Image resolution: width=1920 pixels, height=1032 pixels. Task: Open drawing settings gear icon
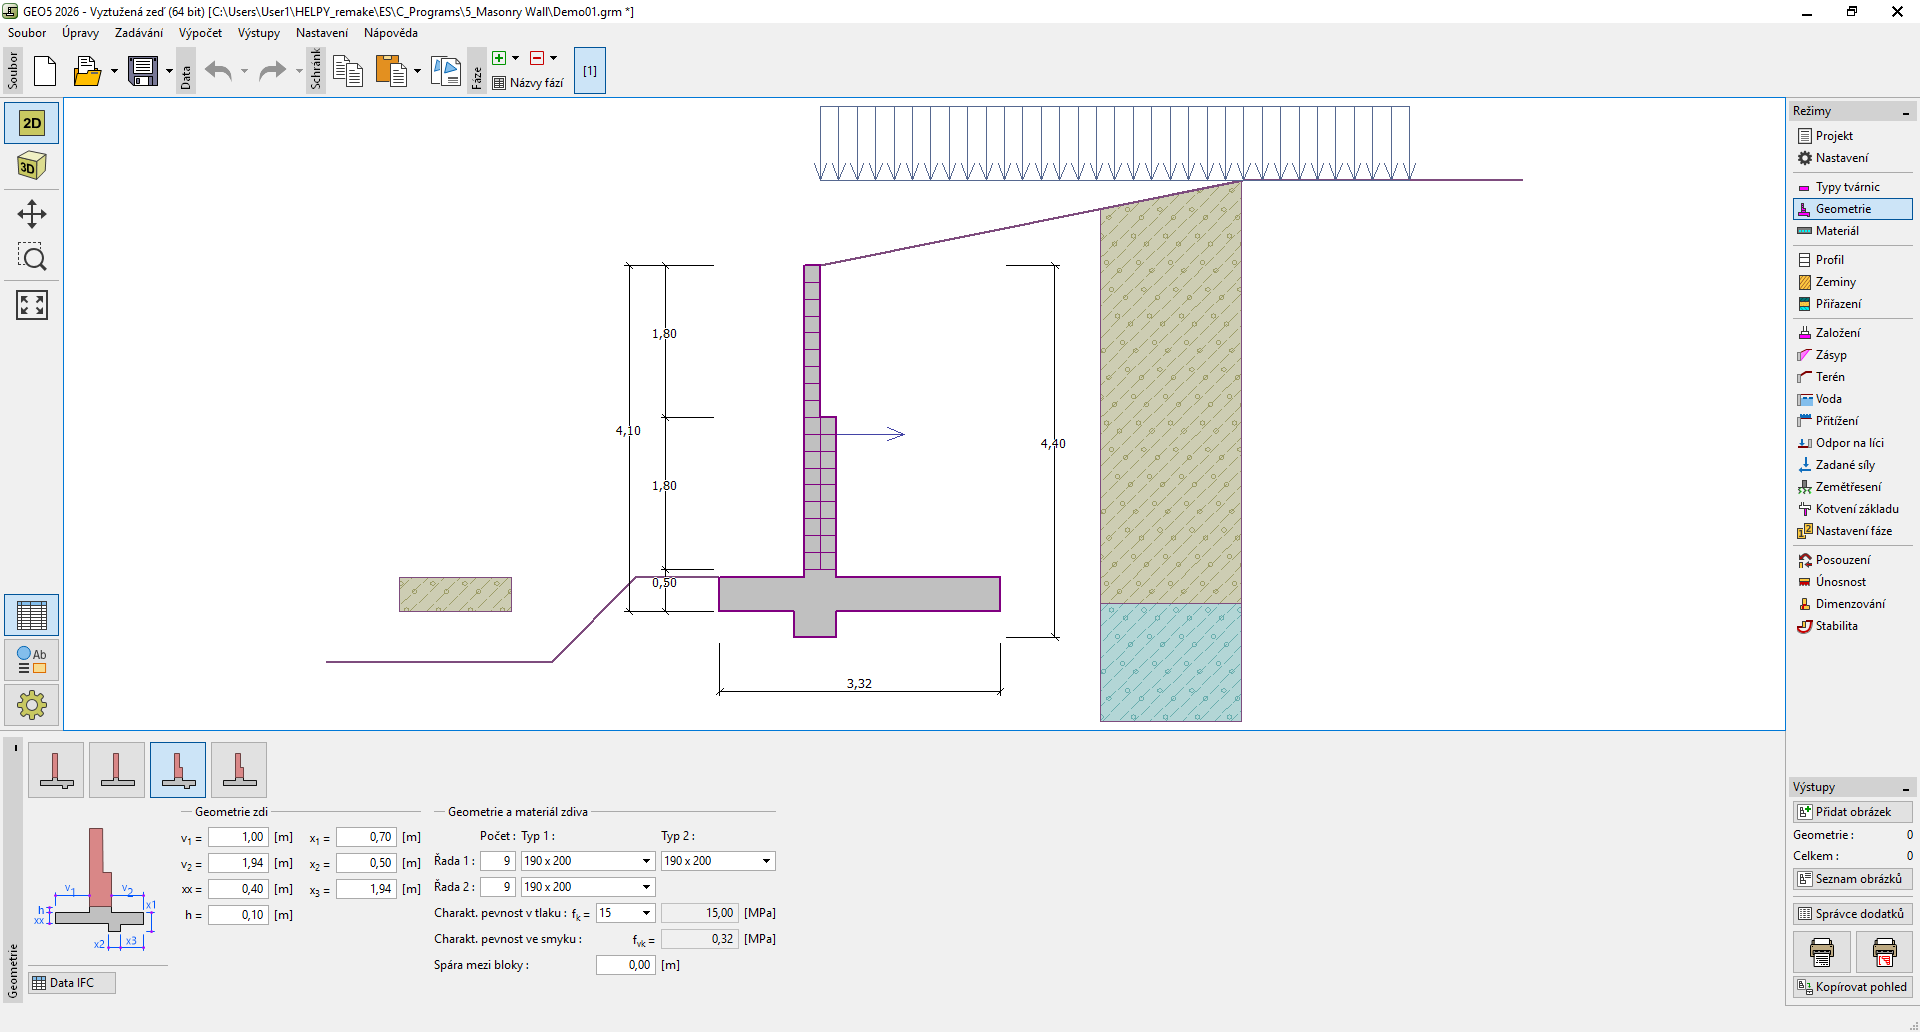32,705
